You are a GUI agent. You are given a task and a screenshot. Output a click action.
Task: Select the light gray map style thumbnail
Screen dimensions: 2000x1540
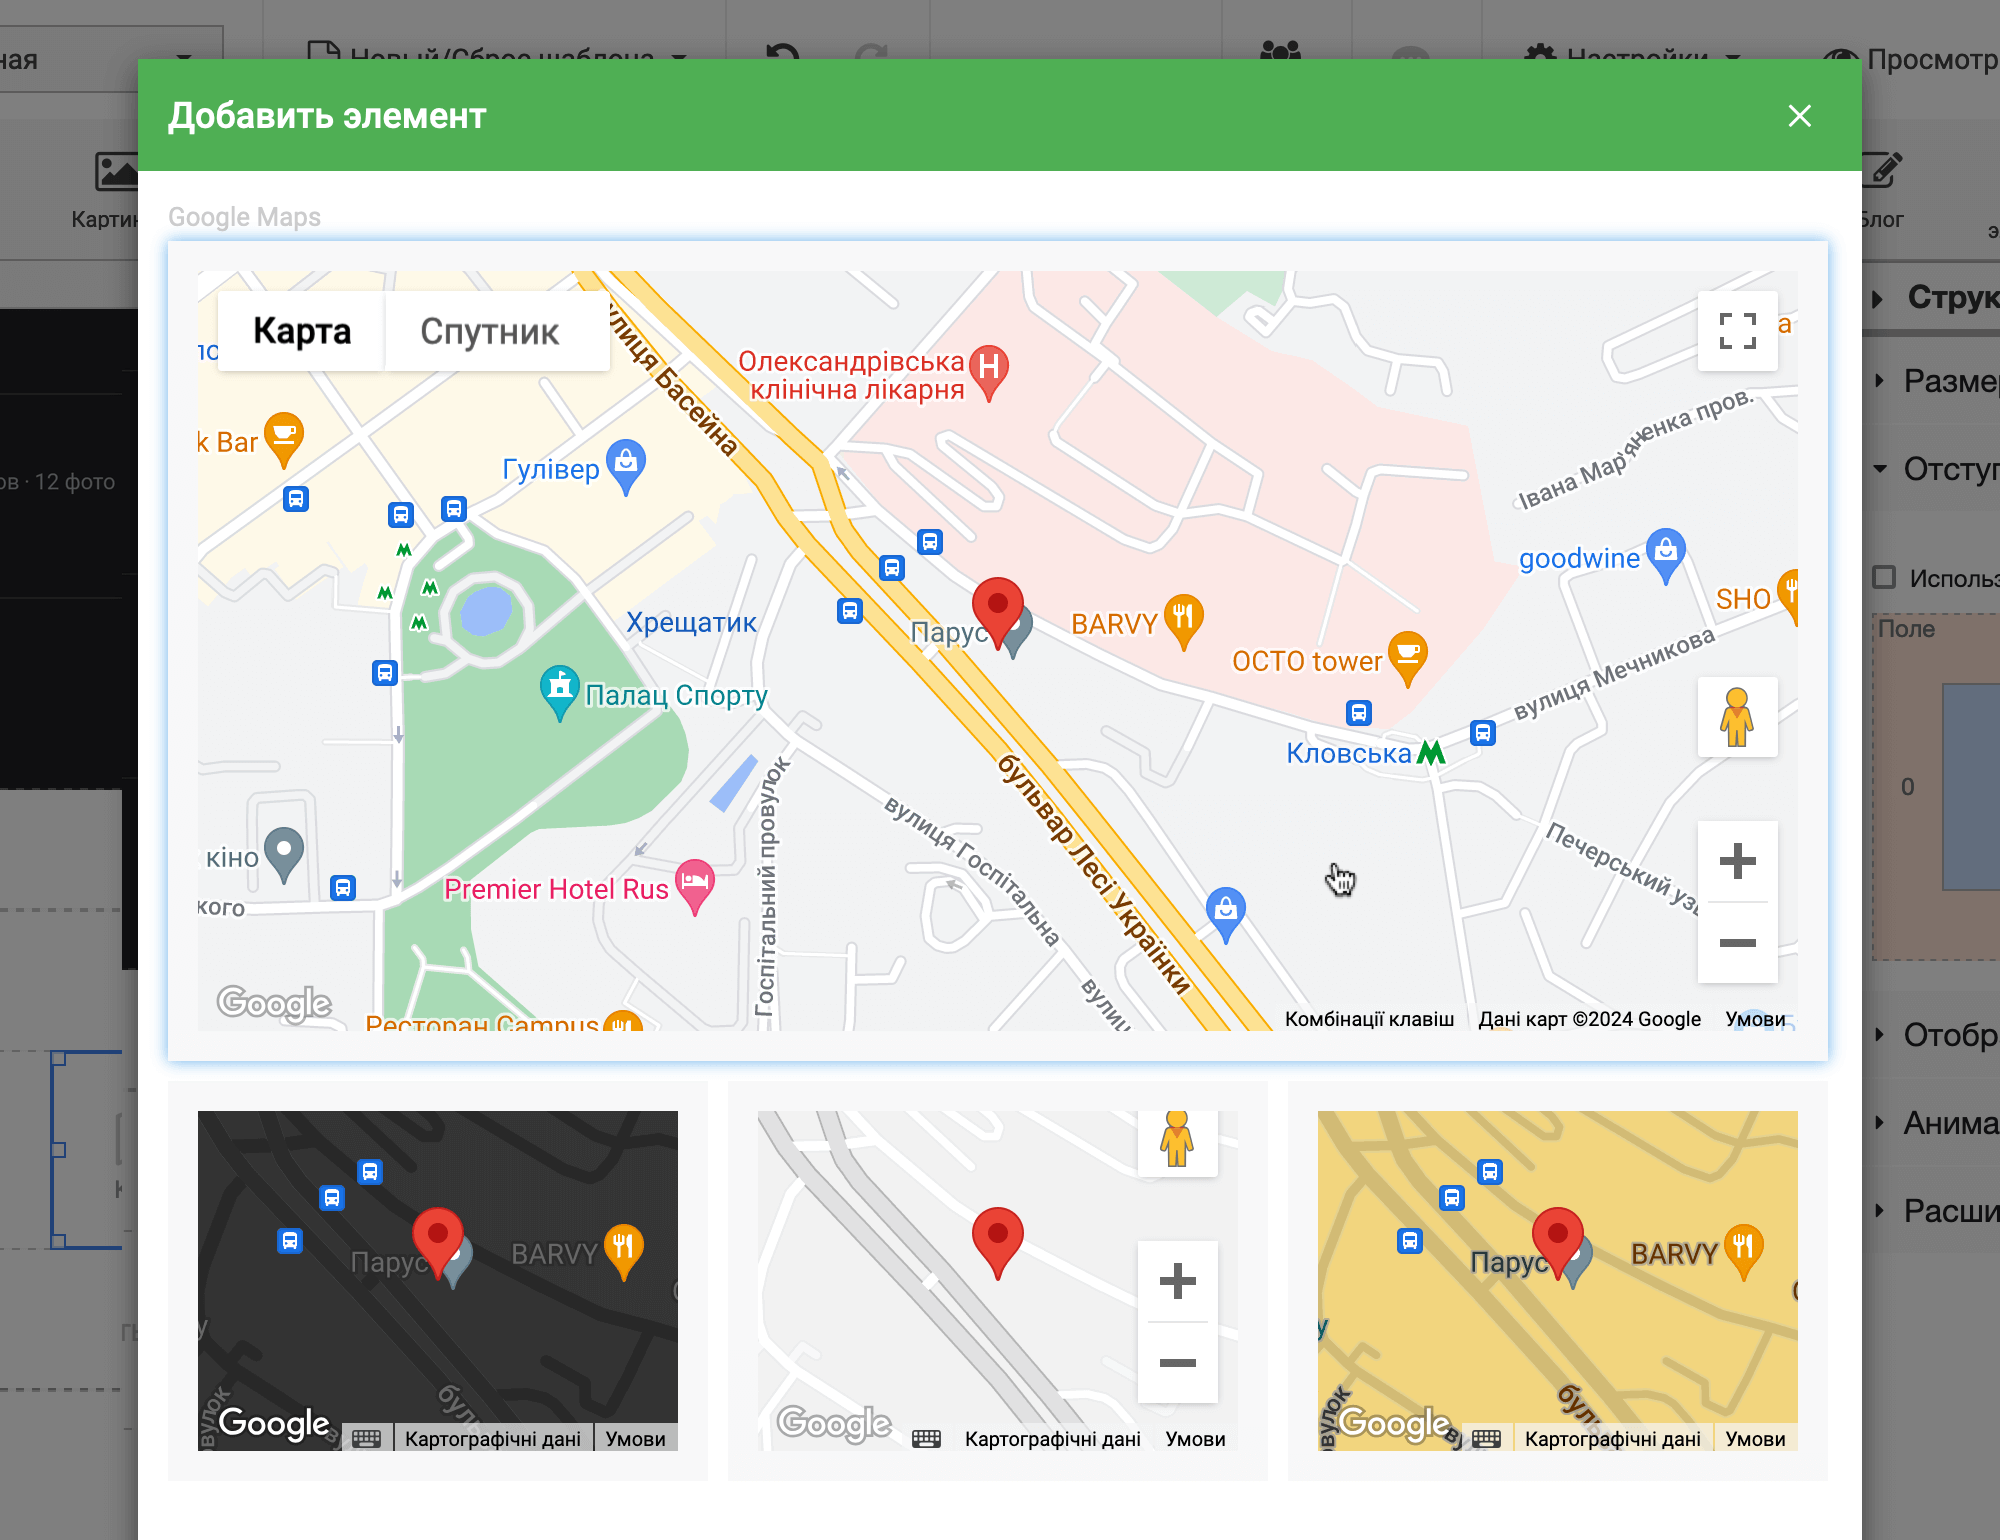pos(998,1281)
